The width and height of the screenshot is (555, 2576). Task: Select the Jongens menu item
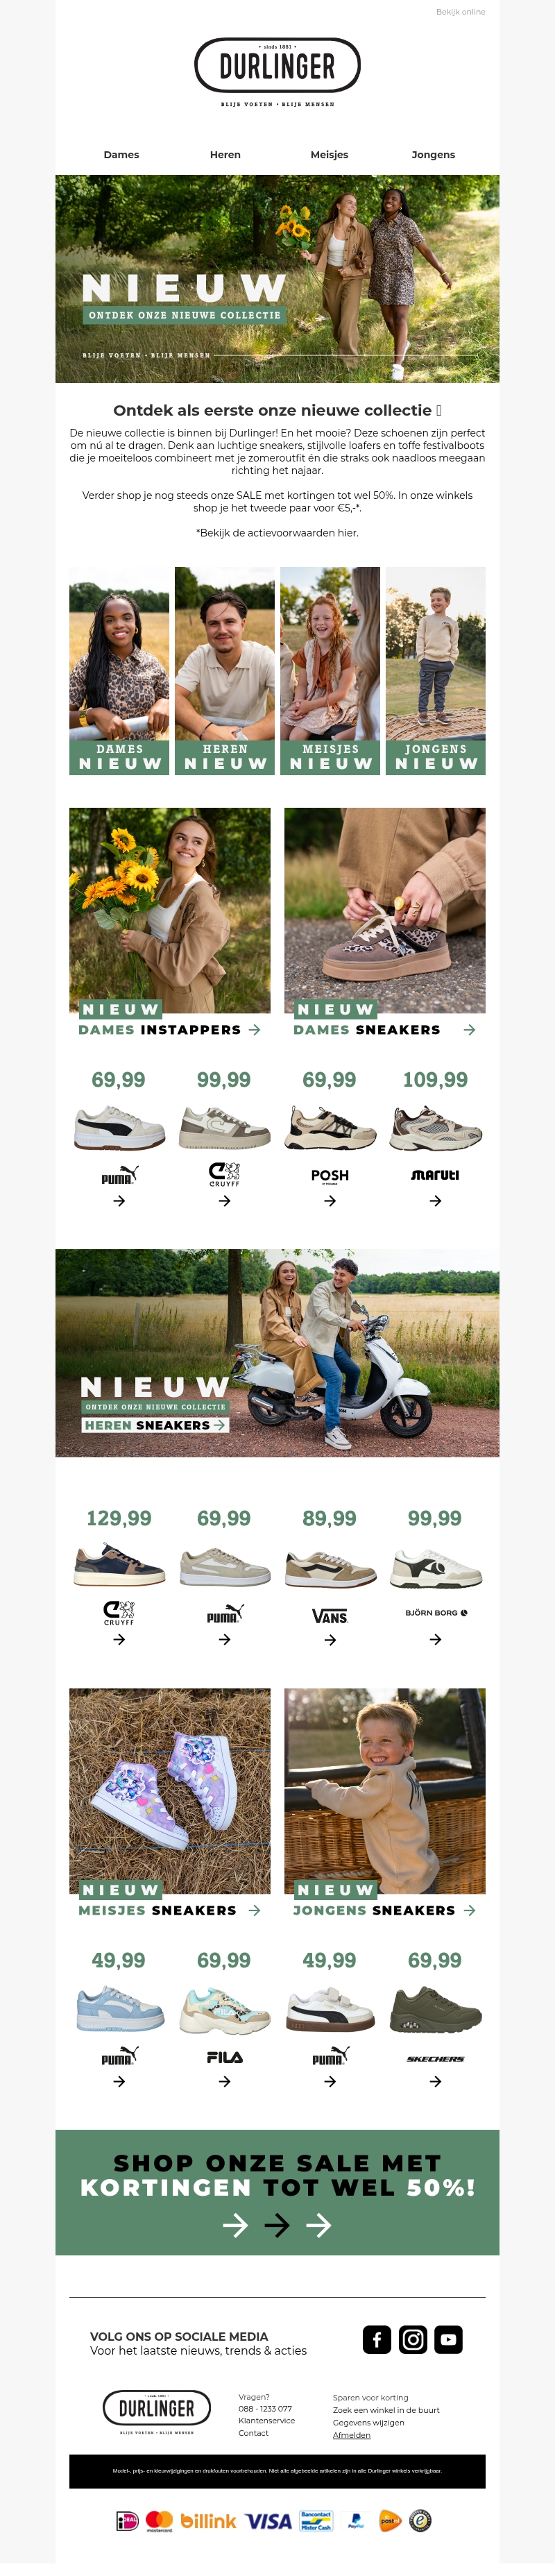433,155
